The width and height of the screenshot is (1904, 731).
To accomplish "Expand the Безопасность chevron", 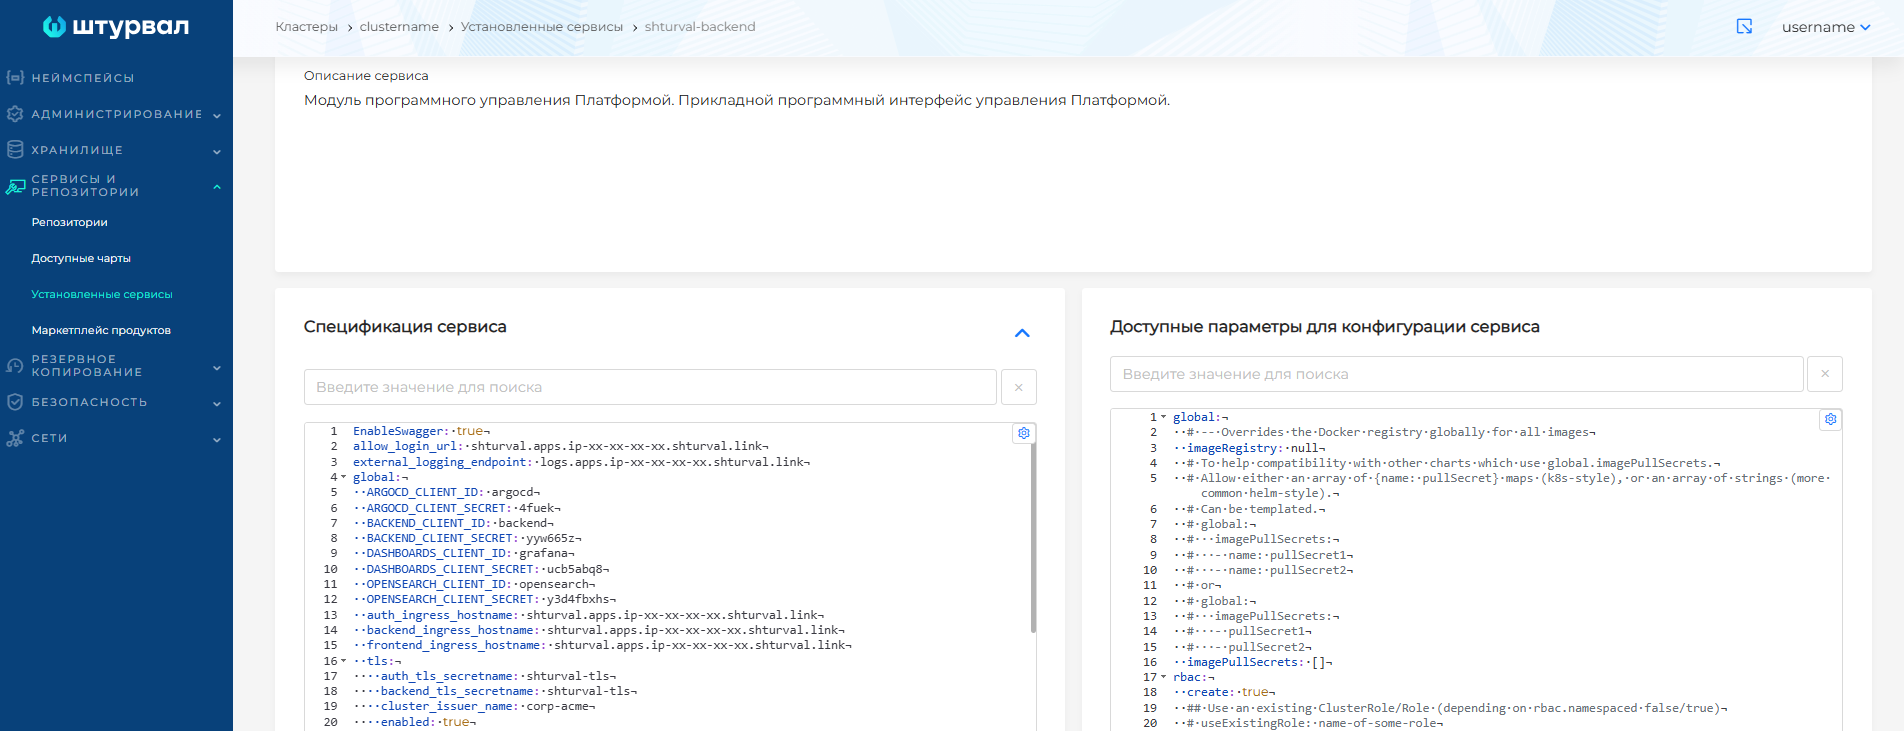I will click(x=217, y=404).
